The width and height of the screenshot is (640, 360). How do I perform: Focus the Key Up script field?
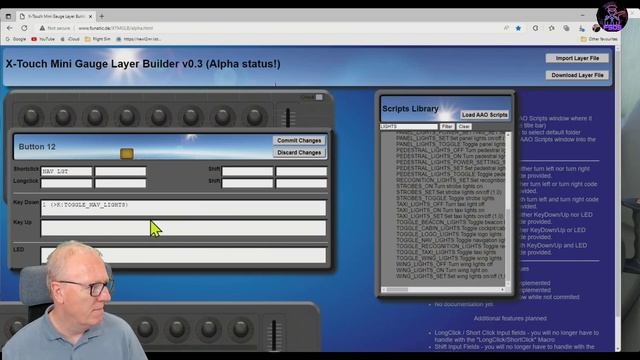[184, 228]
